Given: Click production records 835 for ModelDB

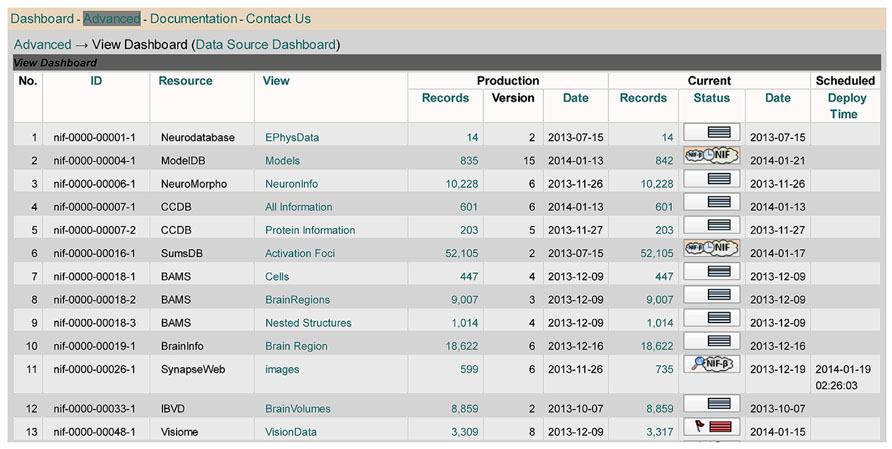Looking at the screenshot, I should 469,160.
